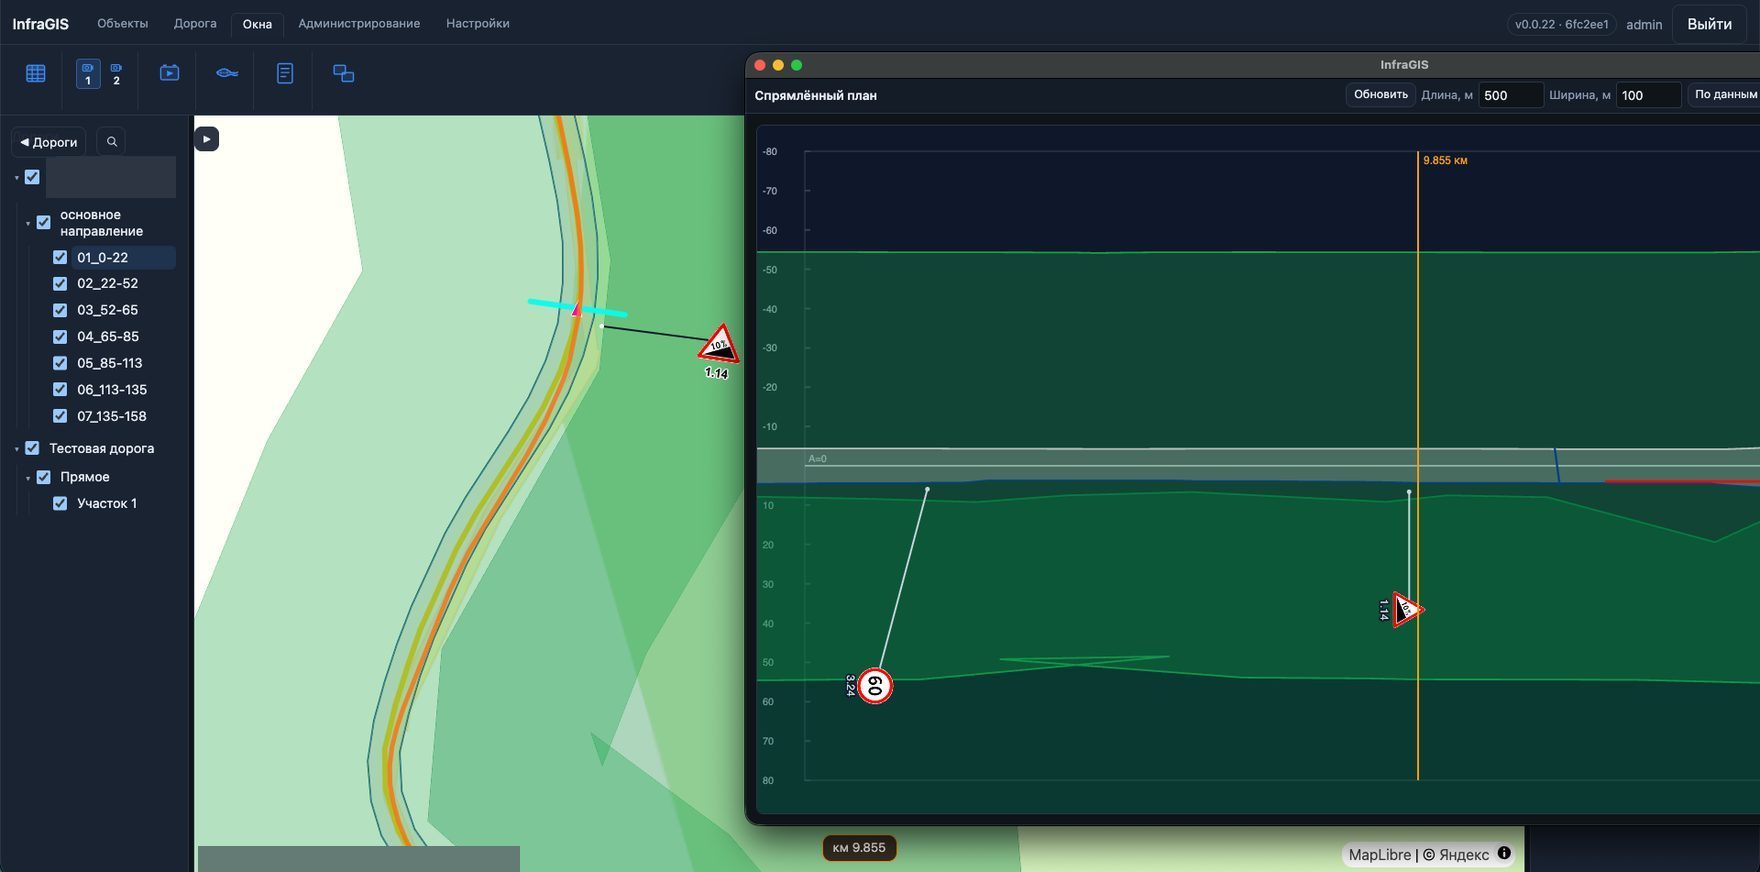
Task: Click the triangular warning sign in the straightened plan
Action: 1407,609
